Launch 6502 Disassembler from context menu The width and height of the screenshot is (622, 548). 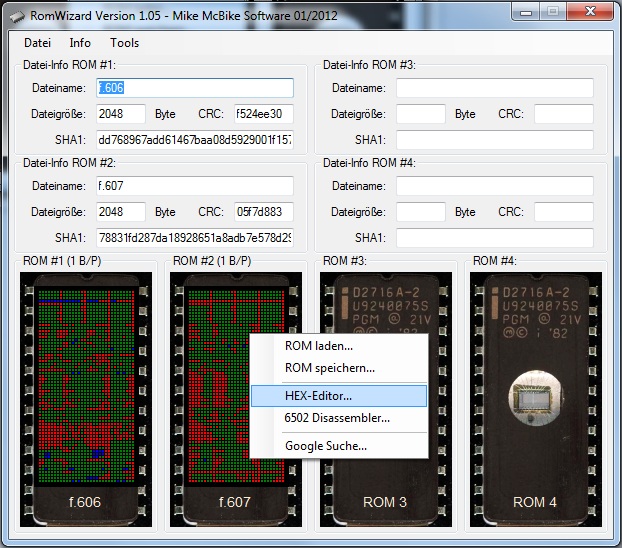click(x=337, y=418)
